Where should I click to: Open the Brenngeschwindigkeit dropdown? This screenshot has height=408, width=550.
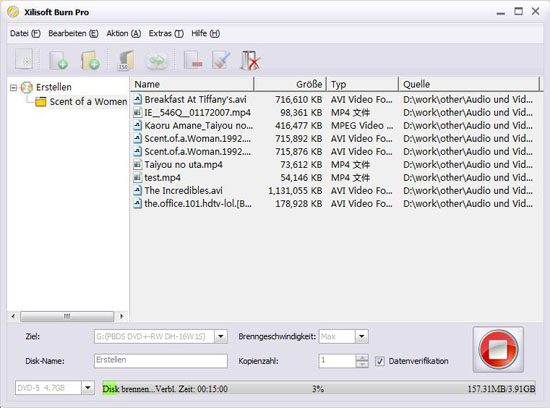[x=362, y=336]
